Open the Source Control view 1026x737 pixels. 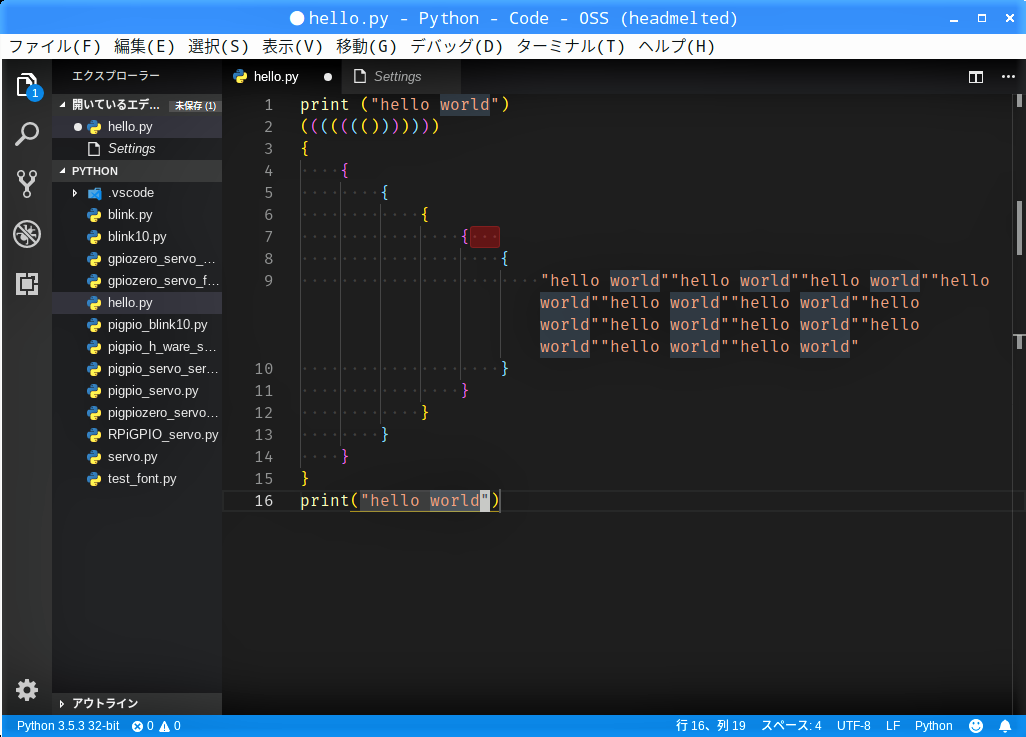point(27,184)
